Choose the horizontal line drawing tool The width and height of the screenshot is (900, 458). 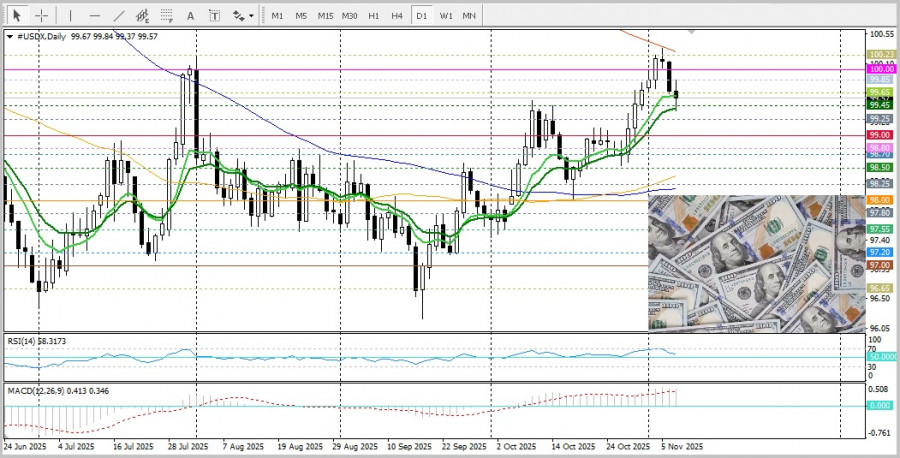95,16
